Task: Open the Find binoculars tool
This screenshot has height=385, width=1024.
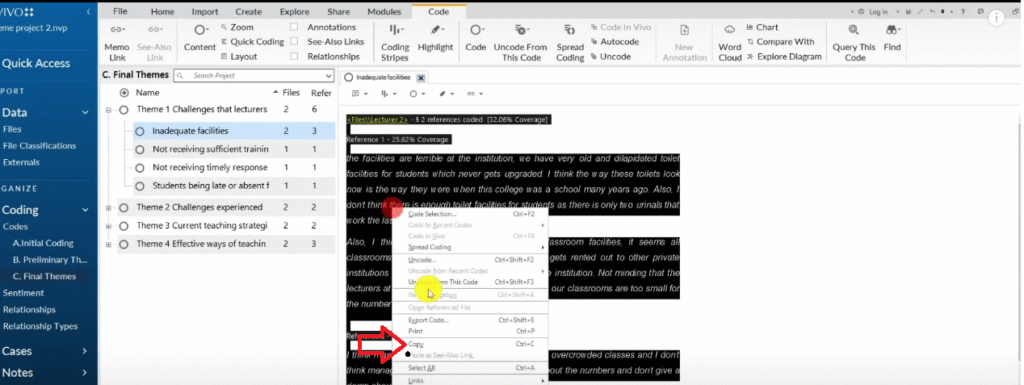Action: tap(893, 30)
